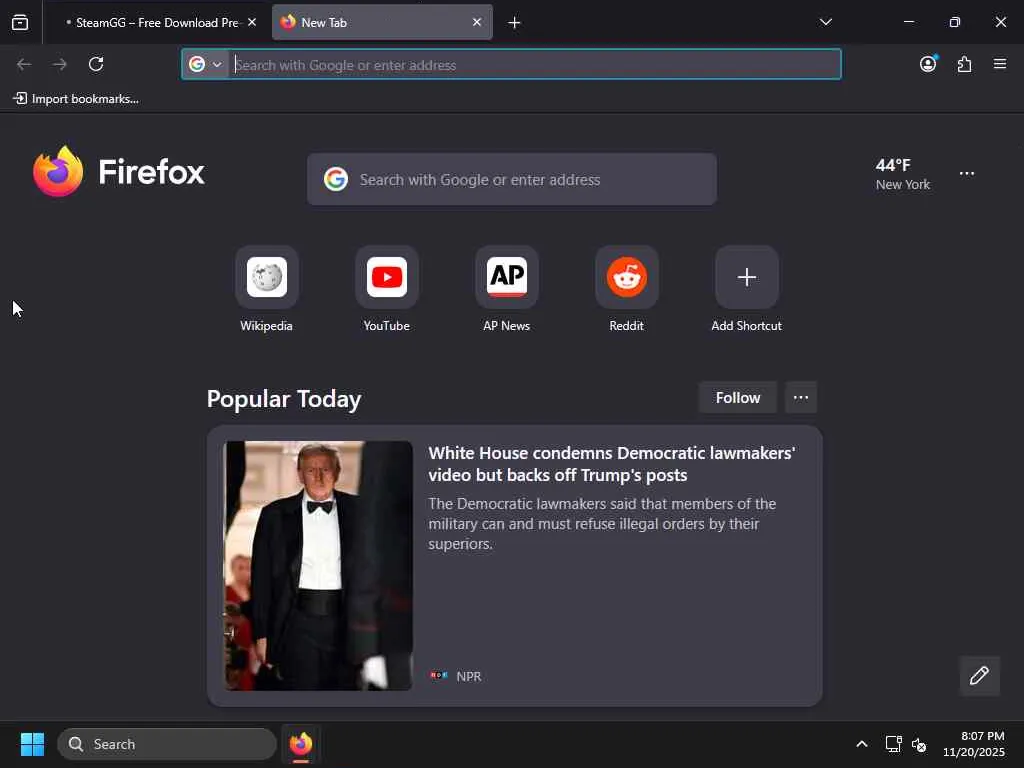Click the new tab page Google search box
The image size is (1024, 768).
(512, 180)
